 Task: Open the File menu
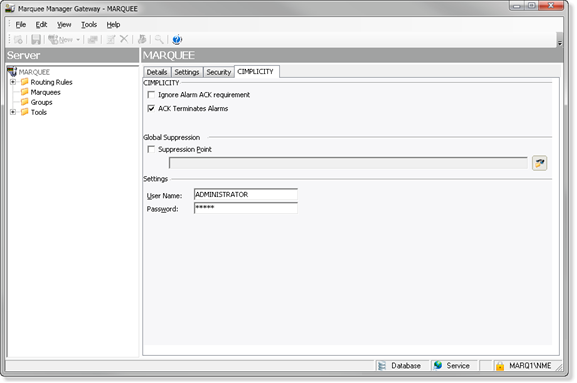pos(21,25)
